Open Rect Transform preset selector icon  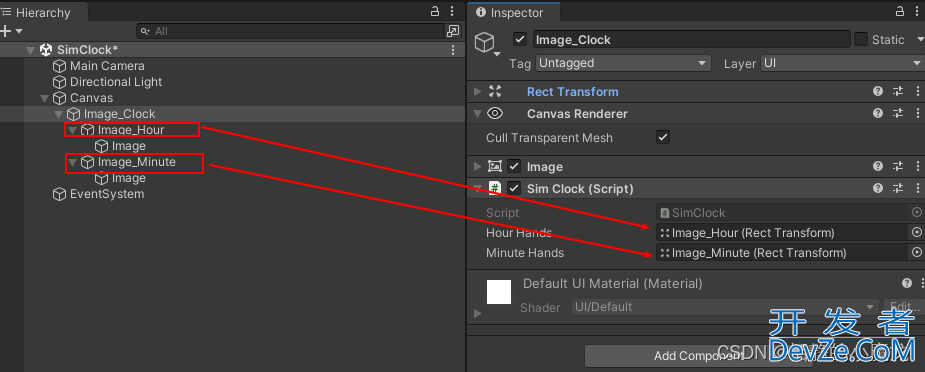898,91
